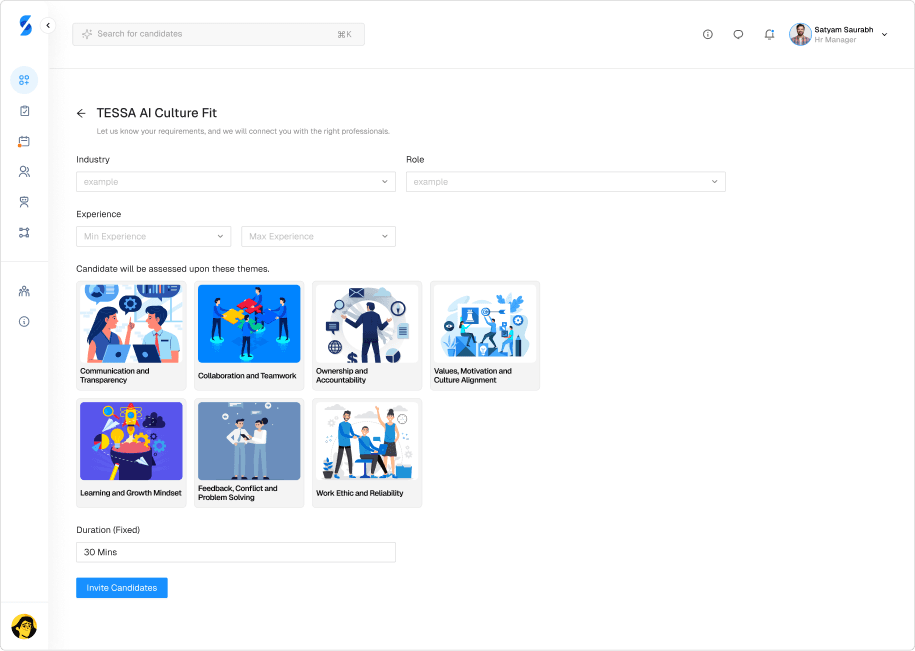This screenshot has width=915, height=651.
Task: Open the clipboard checklist icon in sidebar
Action: (24, 111)
